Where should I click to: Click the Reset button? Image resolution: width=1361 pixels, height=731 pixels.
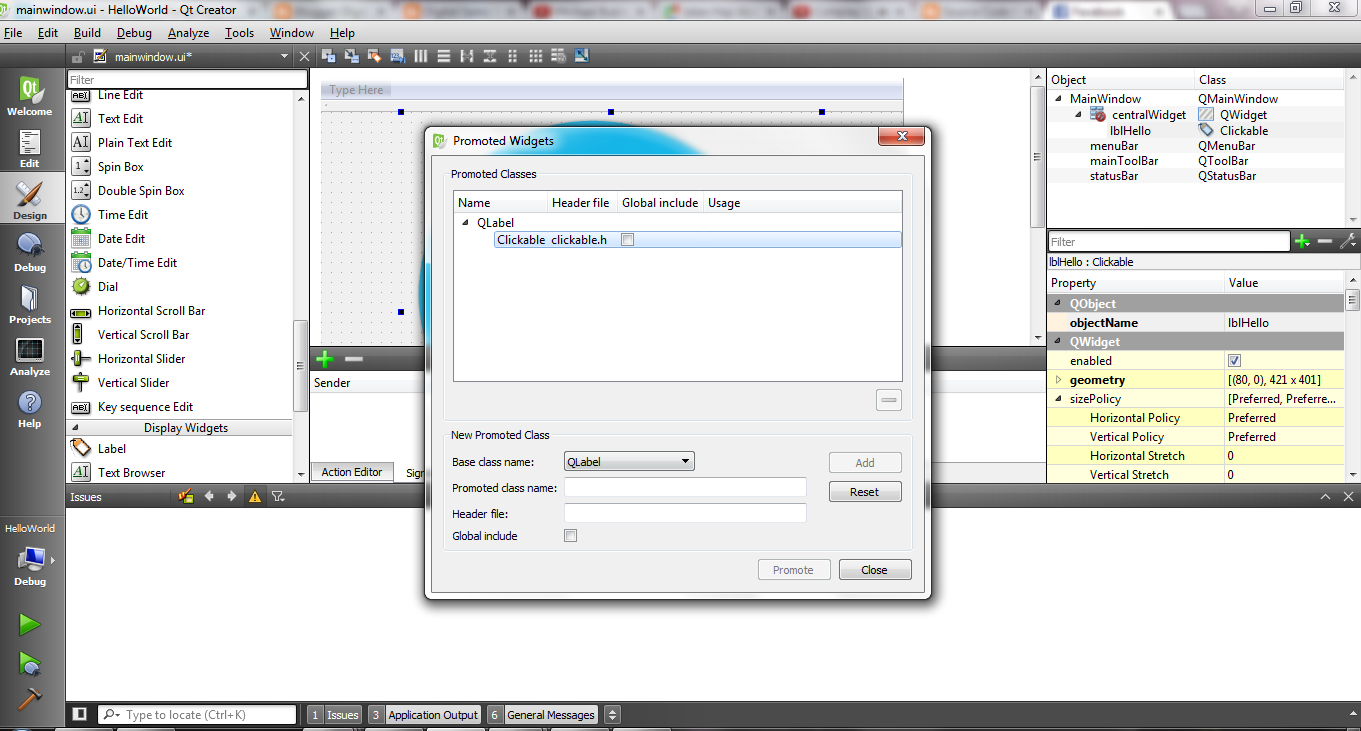(864, 491)
